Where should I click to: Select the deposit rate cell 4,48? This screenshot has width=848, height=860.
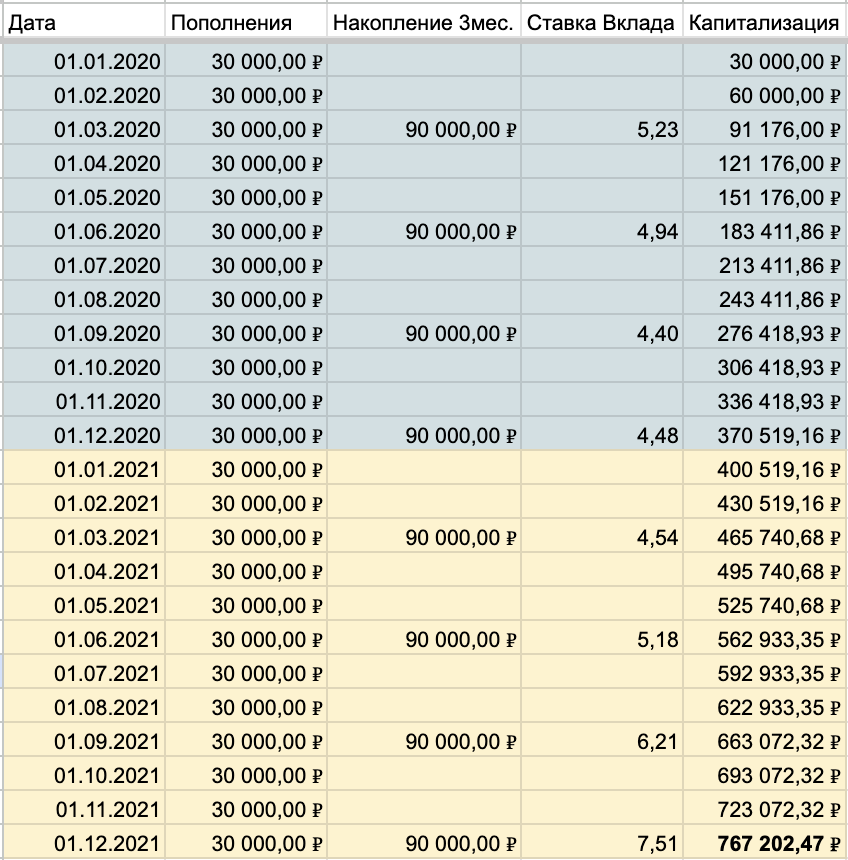pyautogui.click(x=657, y=436)
